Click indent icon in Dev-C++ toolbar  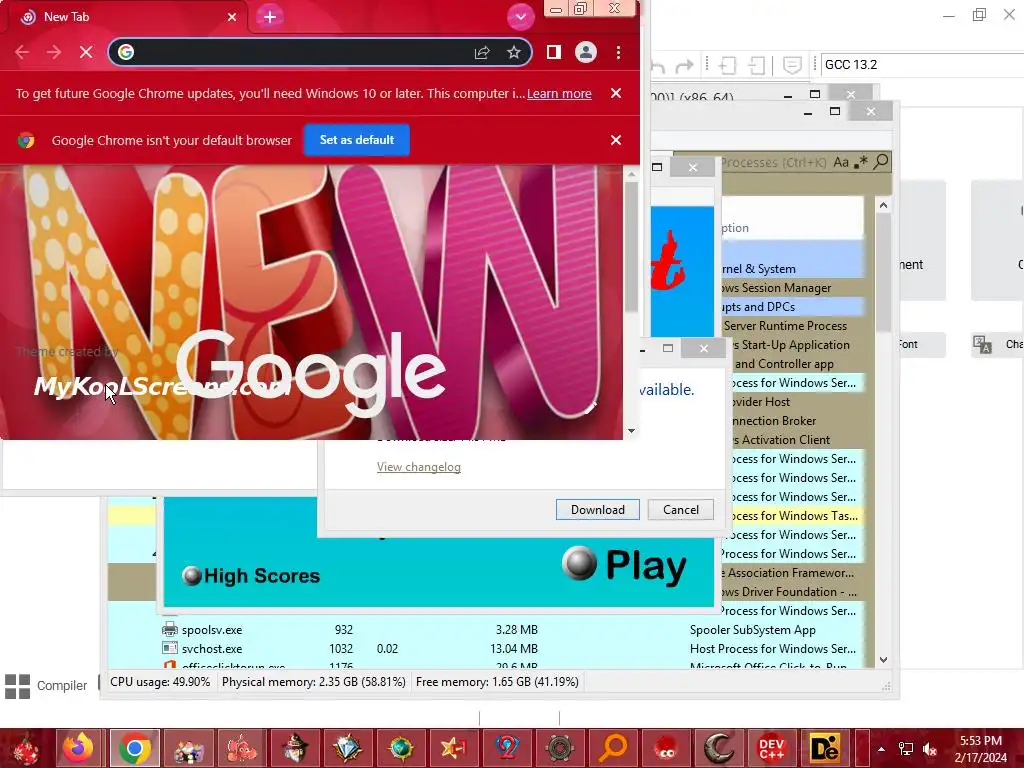pyautogui.click(x=728, y=65)
